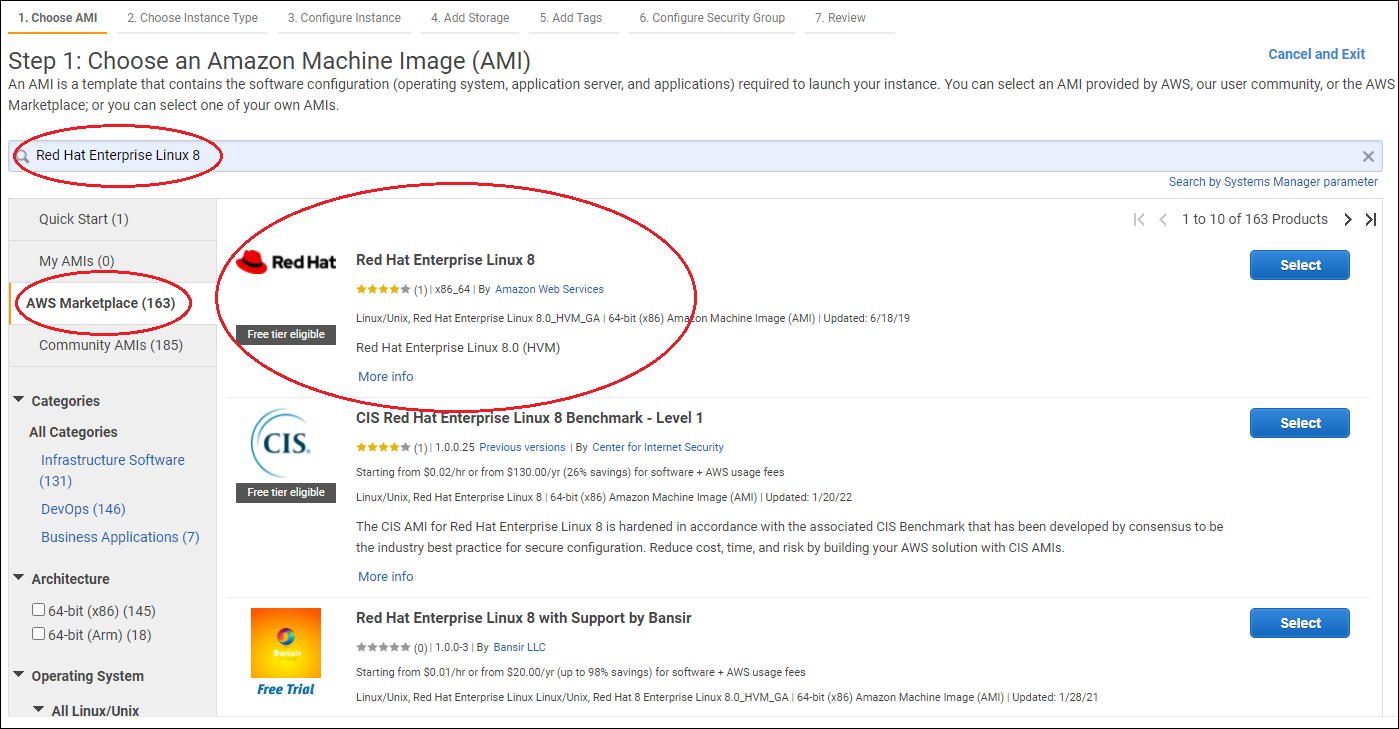Click Cancel and Exit link
This screenshot has width=1399, height=729.
click(x=1316, y=54)
